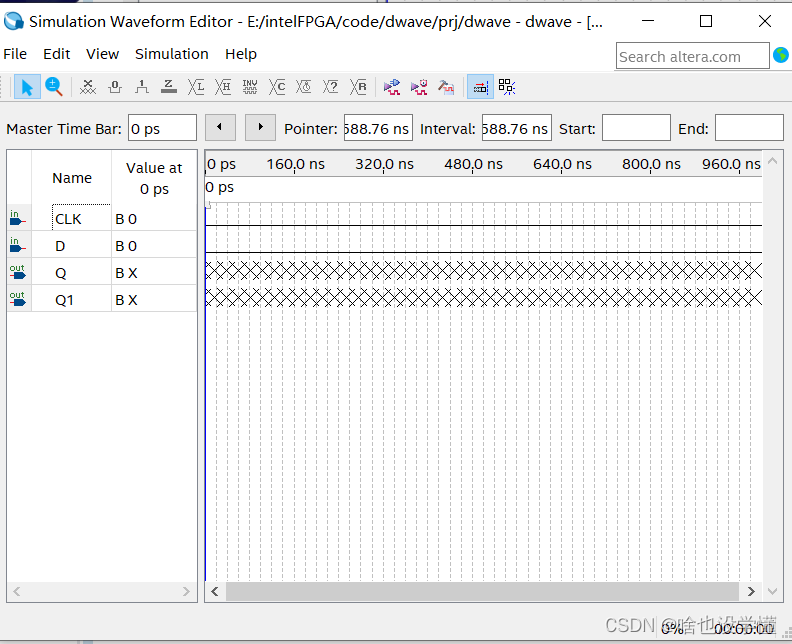Open the Edit menu
Screen dimensions: 792x644
pyautogui.click(x=57, y=54)
